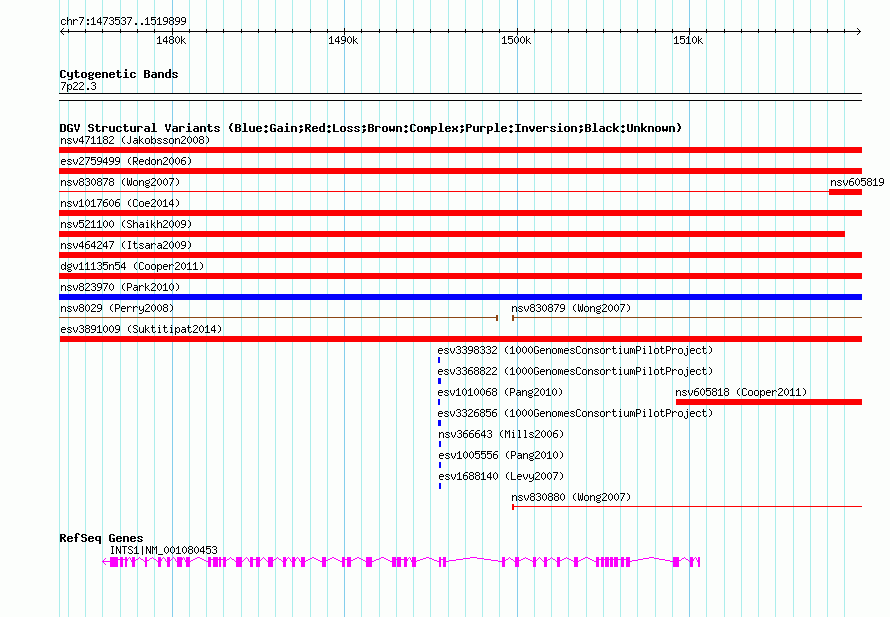
Task: Open variant esv1010068 (Pang2010) label
Action: (500, 392)
